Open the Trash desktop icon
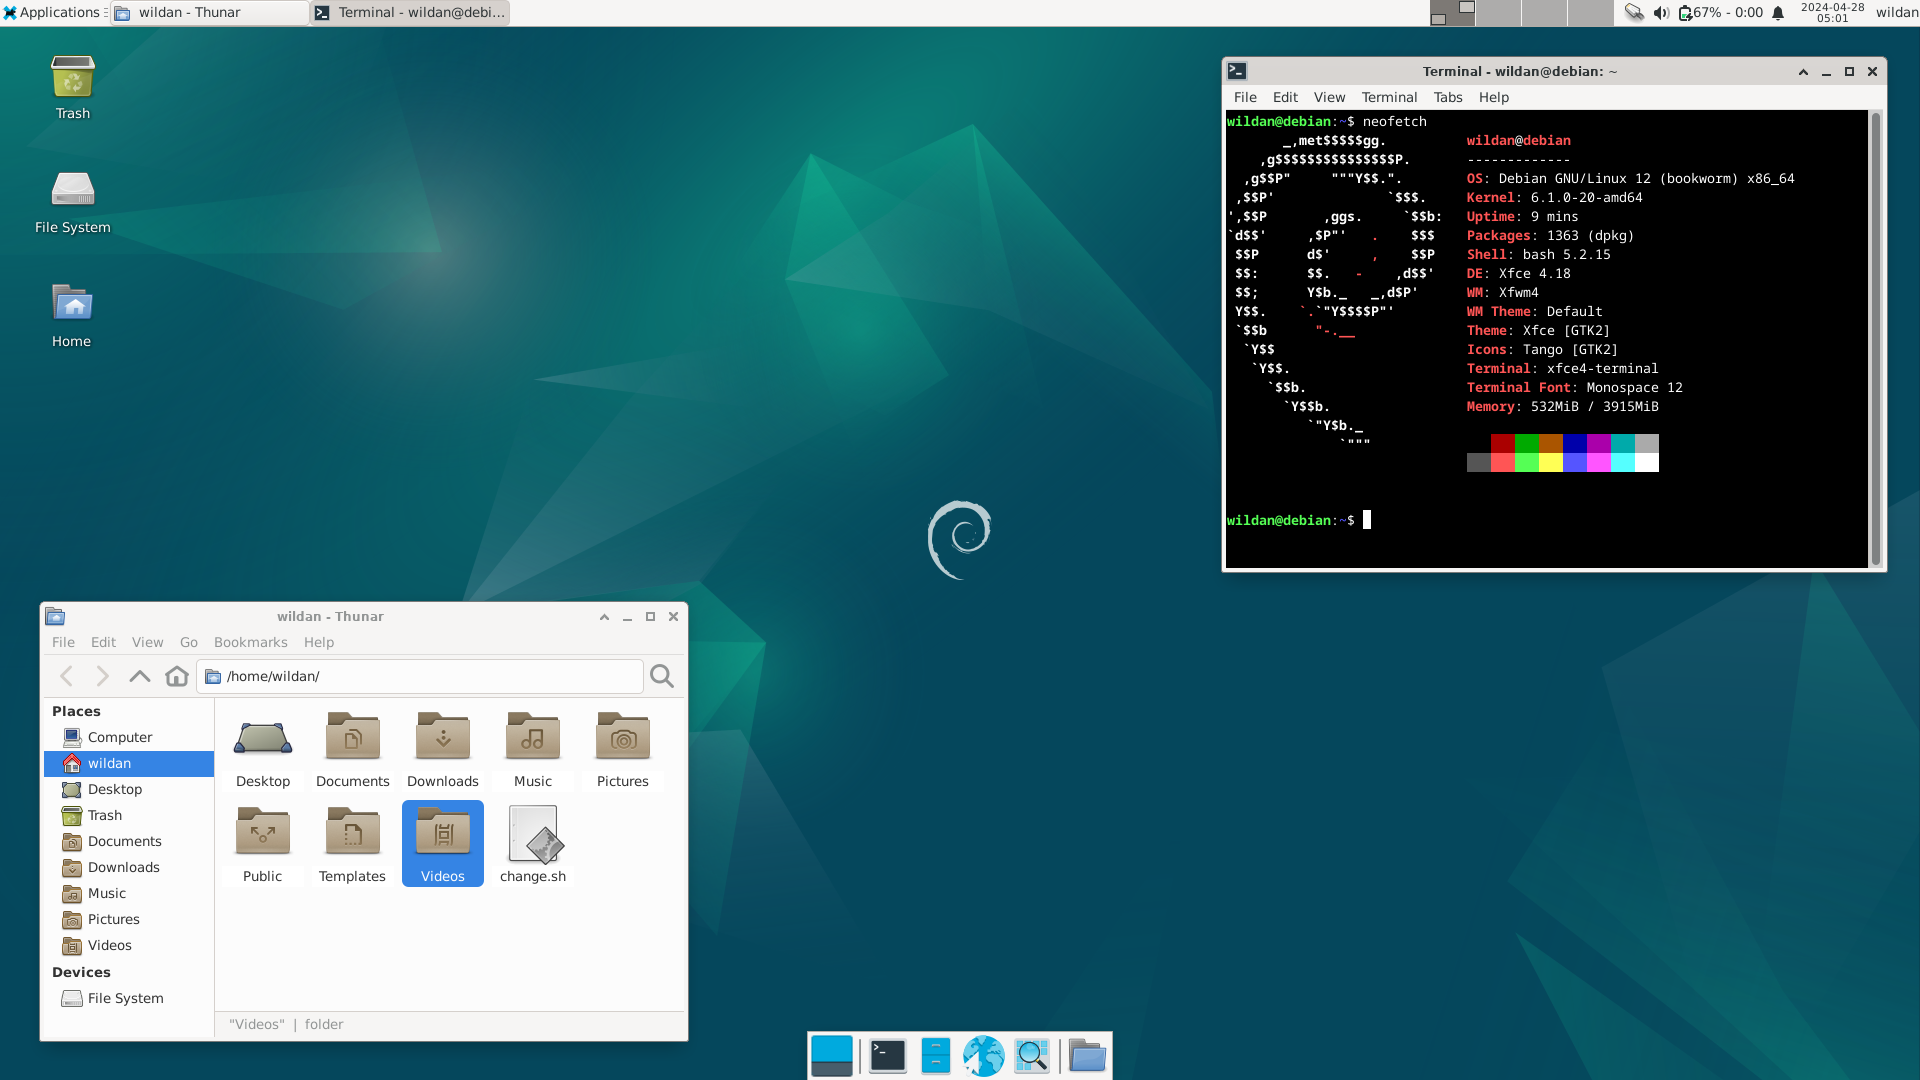 pos(73,88)
